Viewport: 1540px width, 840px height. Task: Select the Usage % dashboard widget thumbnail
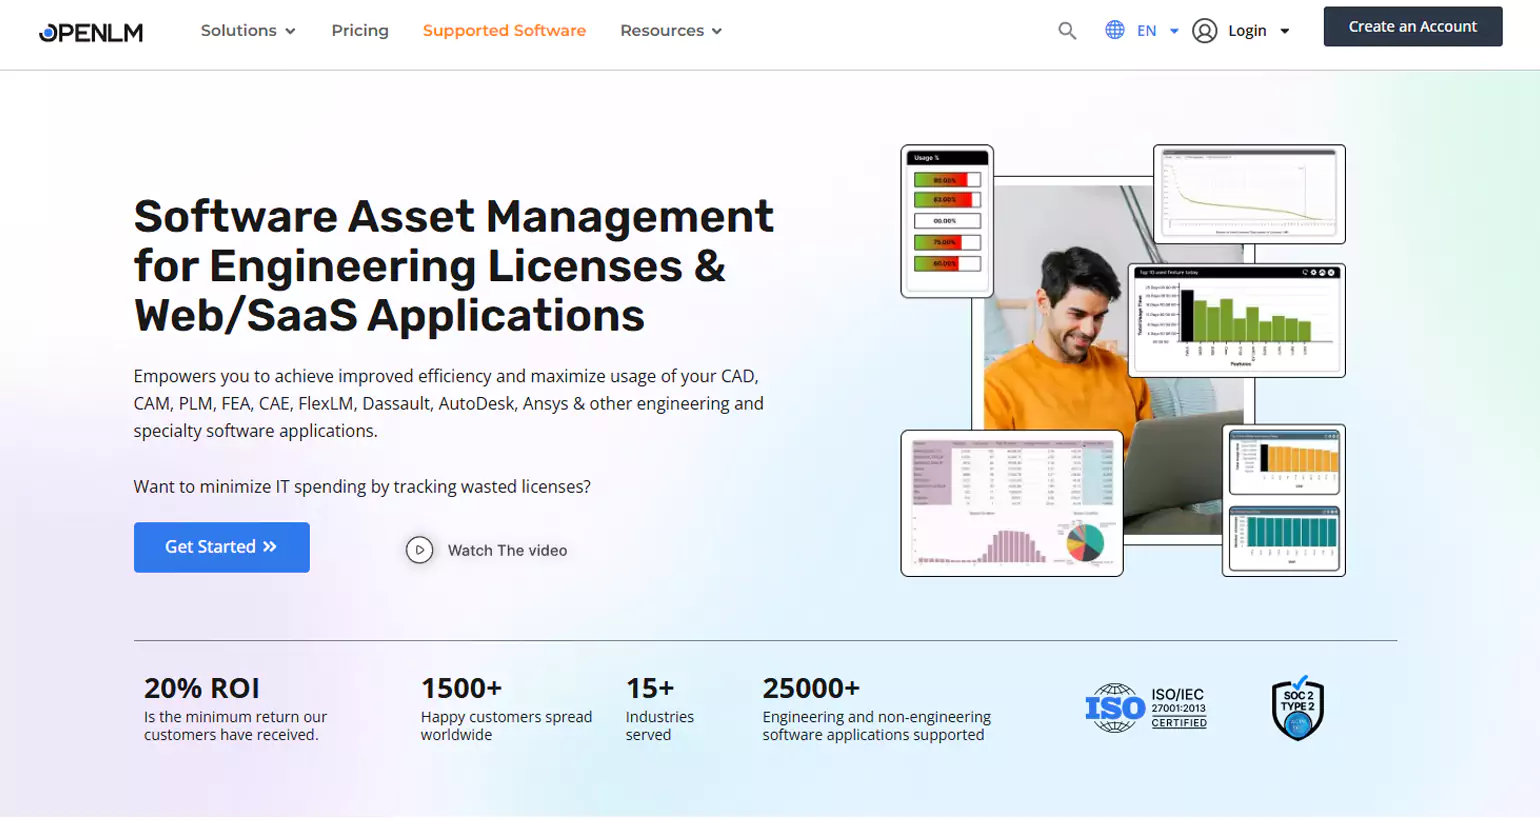[x=946, y=220]
